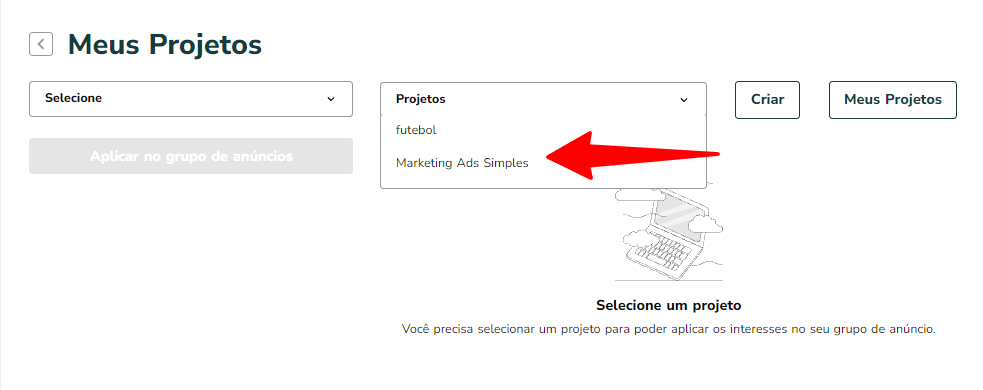Collapse the Projetos dropdown list
The height and width of the screenshot is (390, 983).
(543, 99)
